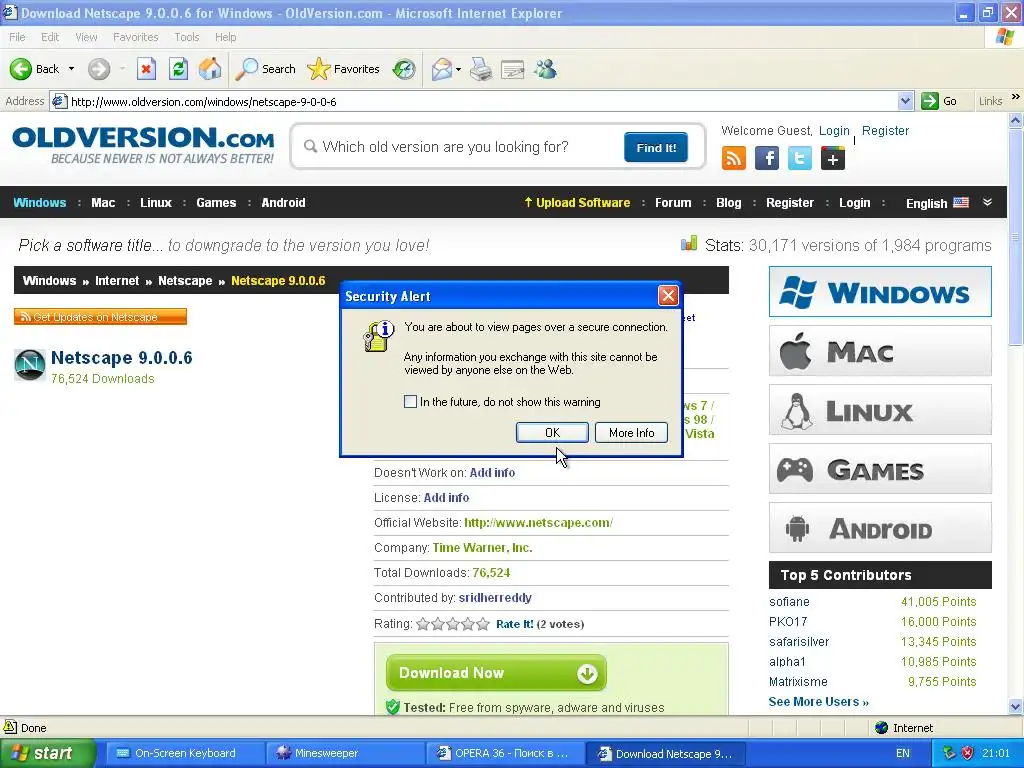Click More Info in Security Alert
The height and width of the screenshot is (768, 1024).
coord(632,432)
